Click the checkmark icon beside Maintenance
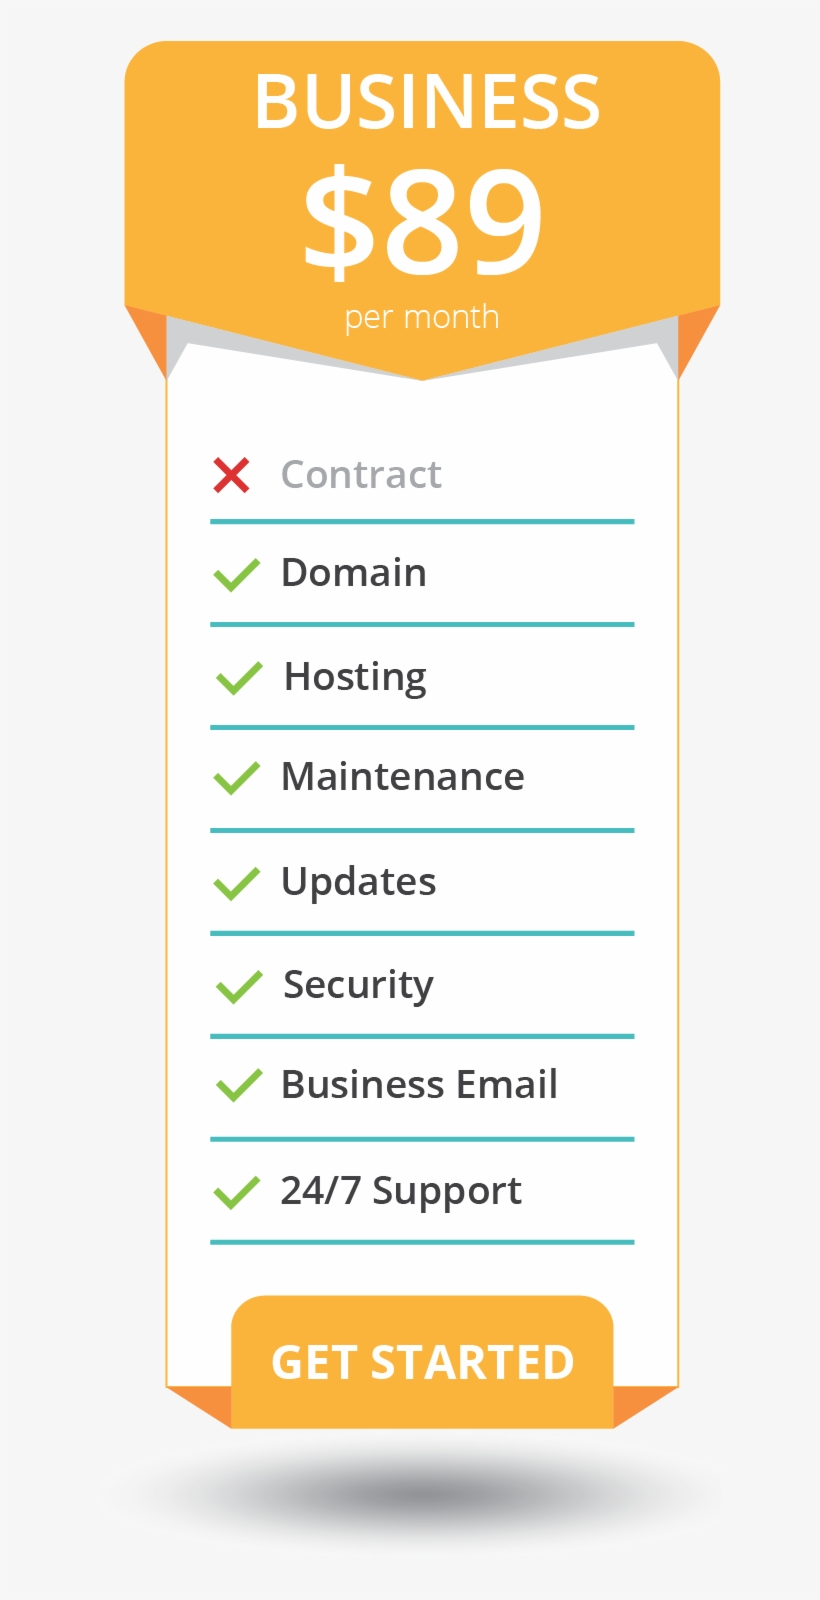 click(x=237, y=778)
